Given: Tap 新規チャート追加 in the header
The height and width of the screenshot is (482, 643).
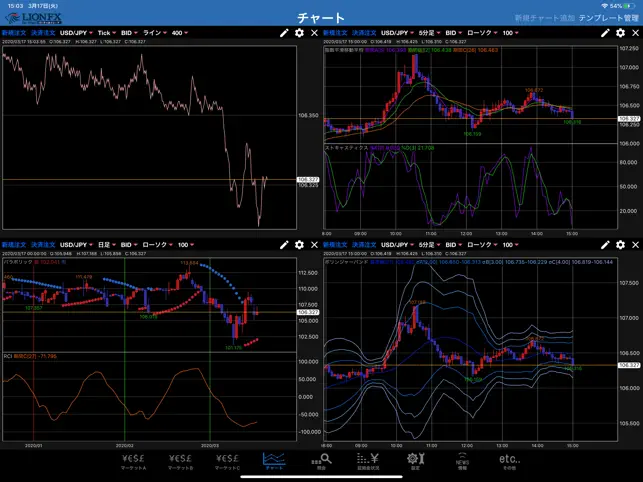Looking at the screenshot, I should (545, 18).
